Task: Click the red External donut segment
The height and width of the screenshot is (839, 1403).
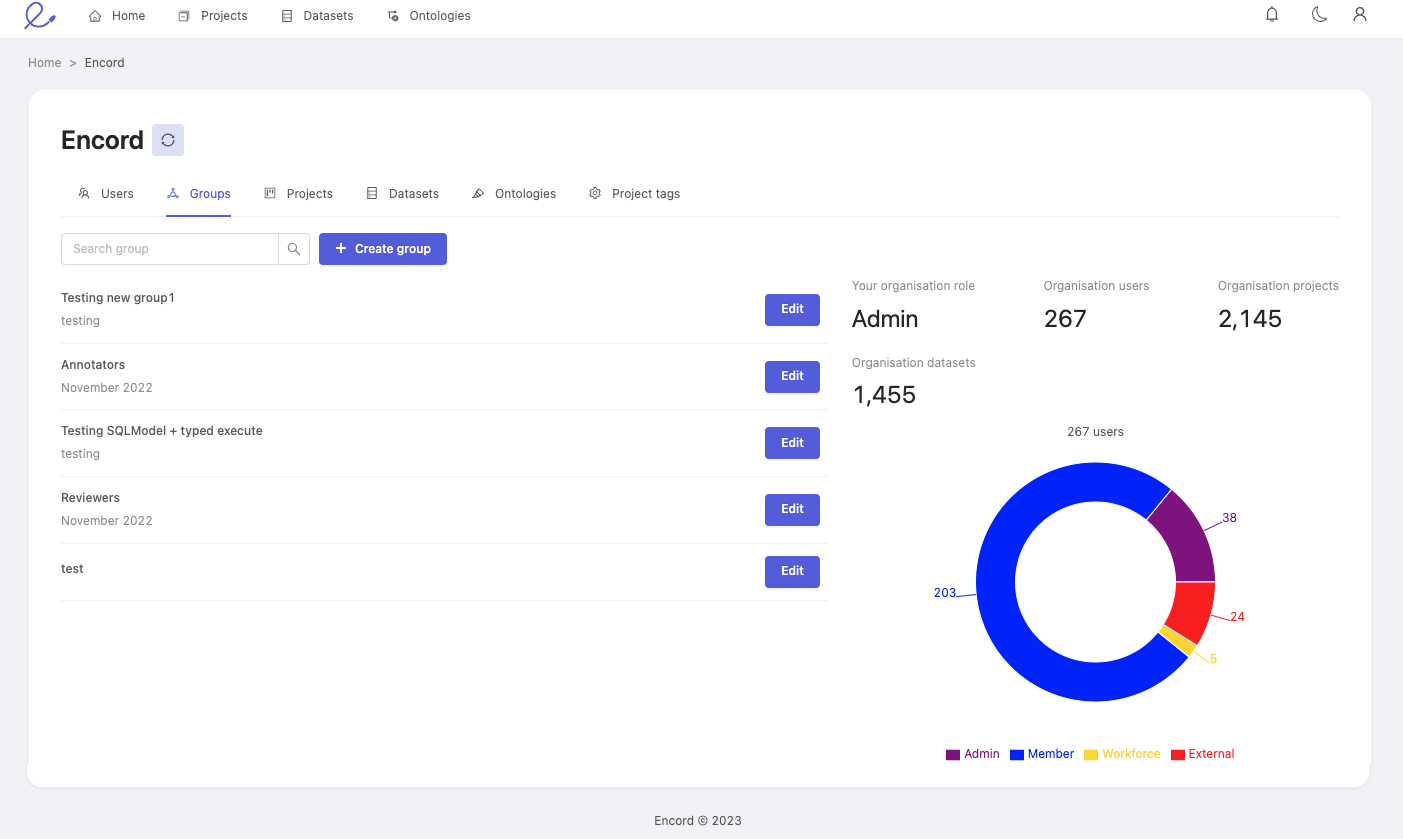Action: pos(1192,610)
